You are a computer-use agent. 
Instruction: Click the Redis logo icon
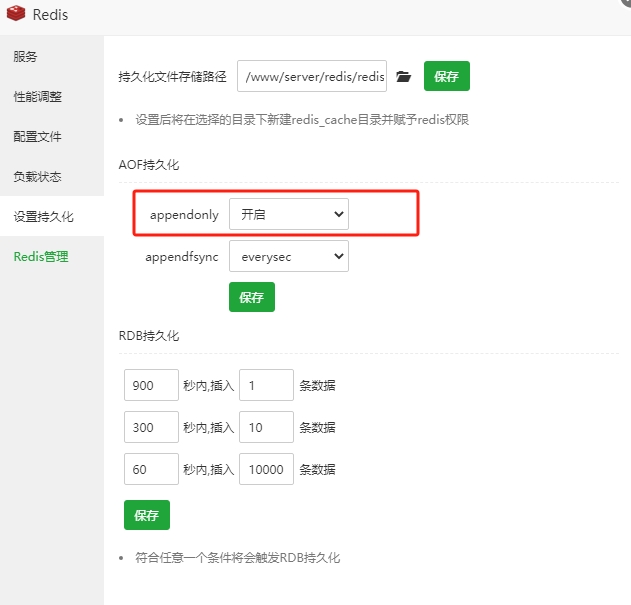pos(16,13)
